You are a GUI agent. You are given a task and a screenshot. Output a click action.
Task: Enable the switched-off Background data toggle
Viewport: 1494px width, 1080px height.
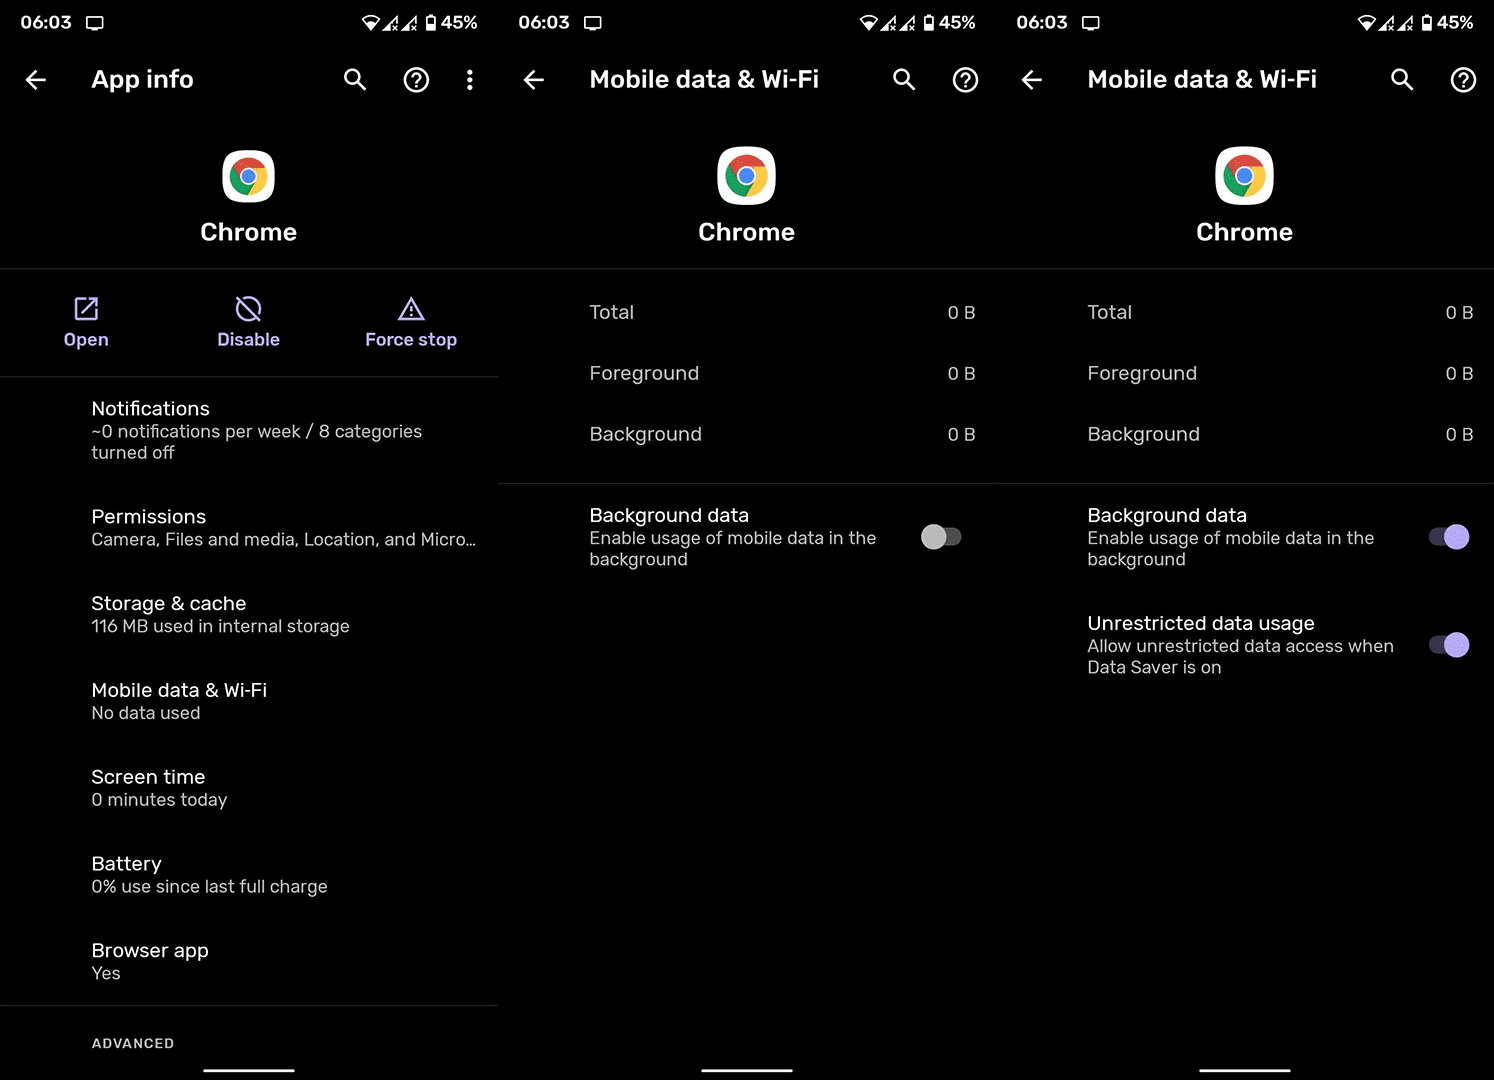tap(941, 537)
